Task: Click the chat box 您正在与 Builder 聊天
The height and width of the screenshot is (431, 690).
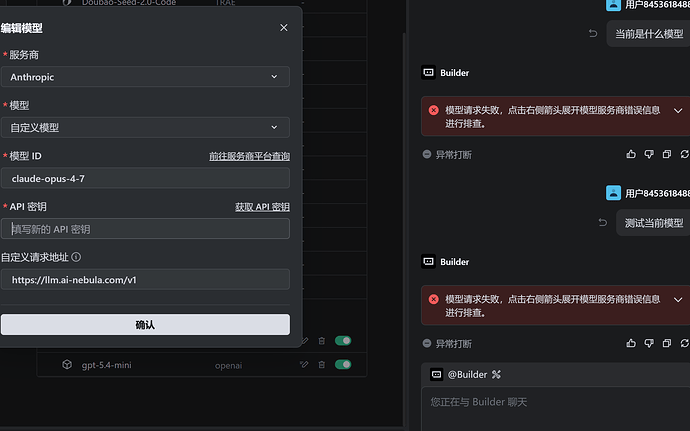Action: tap(555, 409)
